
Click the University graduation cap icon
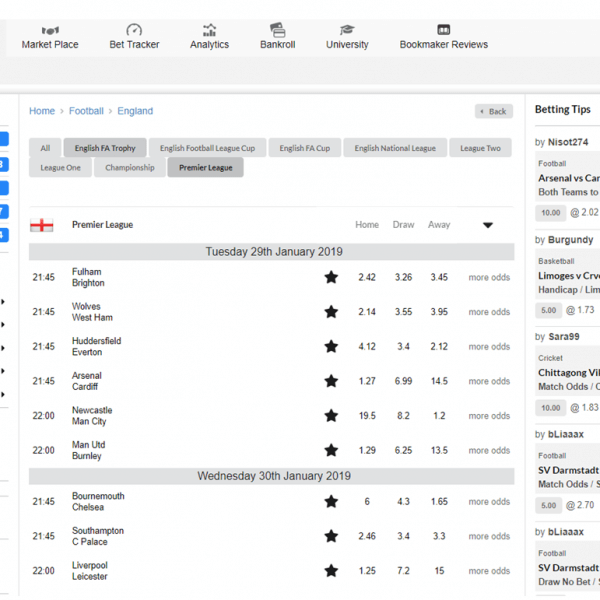(347, 30)
